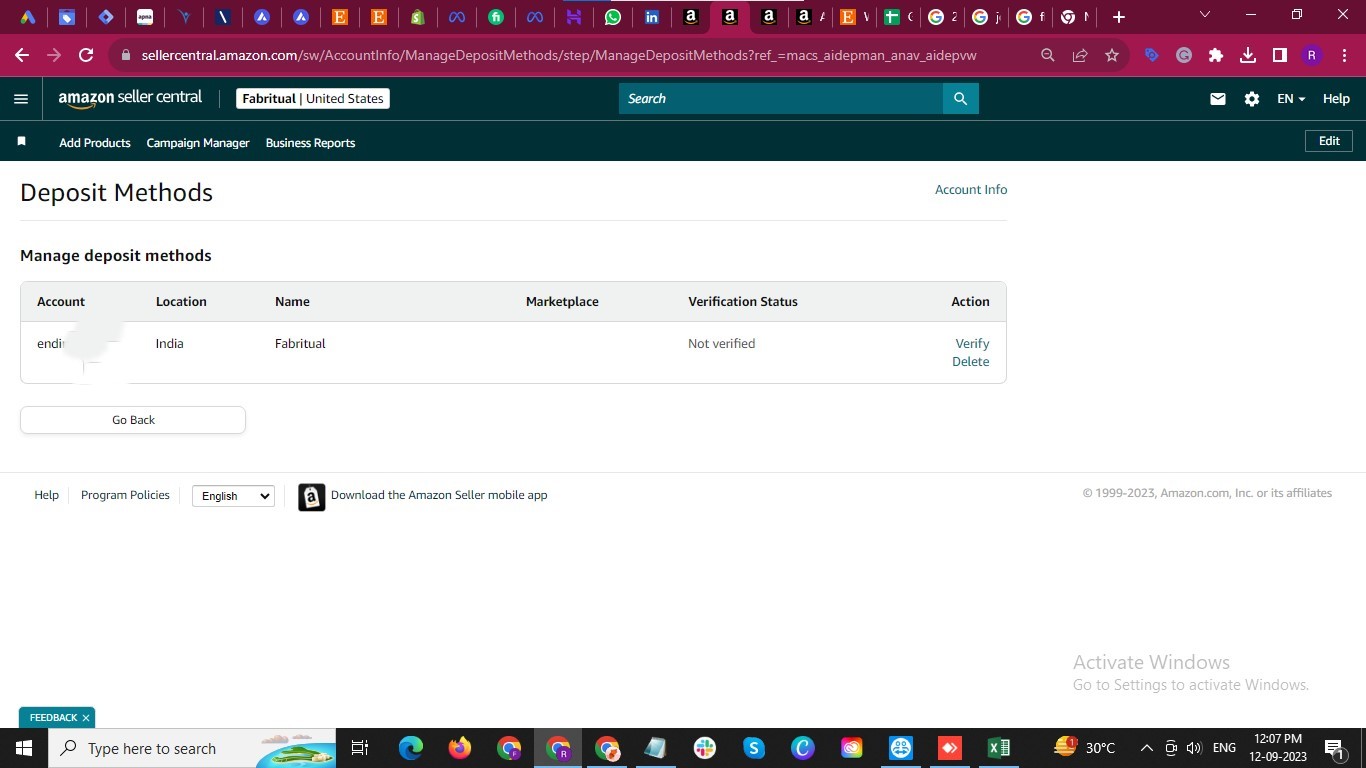Click the volume speaker tray icon
Image resolution: width=1366 pixels, height=768 pixels.
[x=1193, y=748]
